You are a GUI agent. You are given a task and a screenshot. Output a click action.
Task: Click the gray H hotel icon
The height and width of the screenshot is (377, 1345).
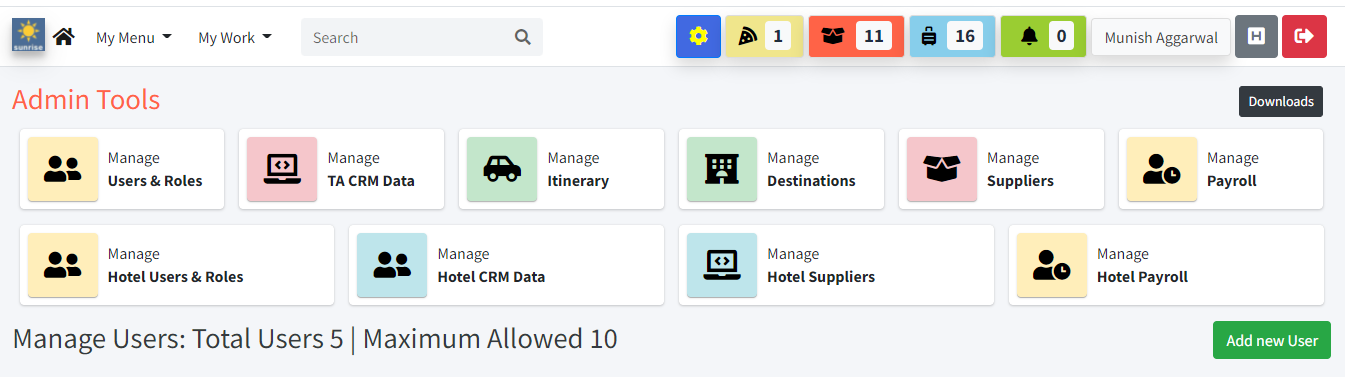pyautogui.click(x=1256, y=37)
